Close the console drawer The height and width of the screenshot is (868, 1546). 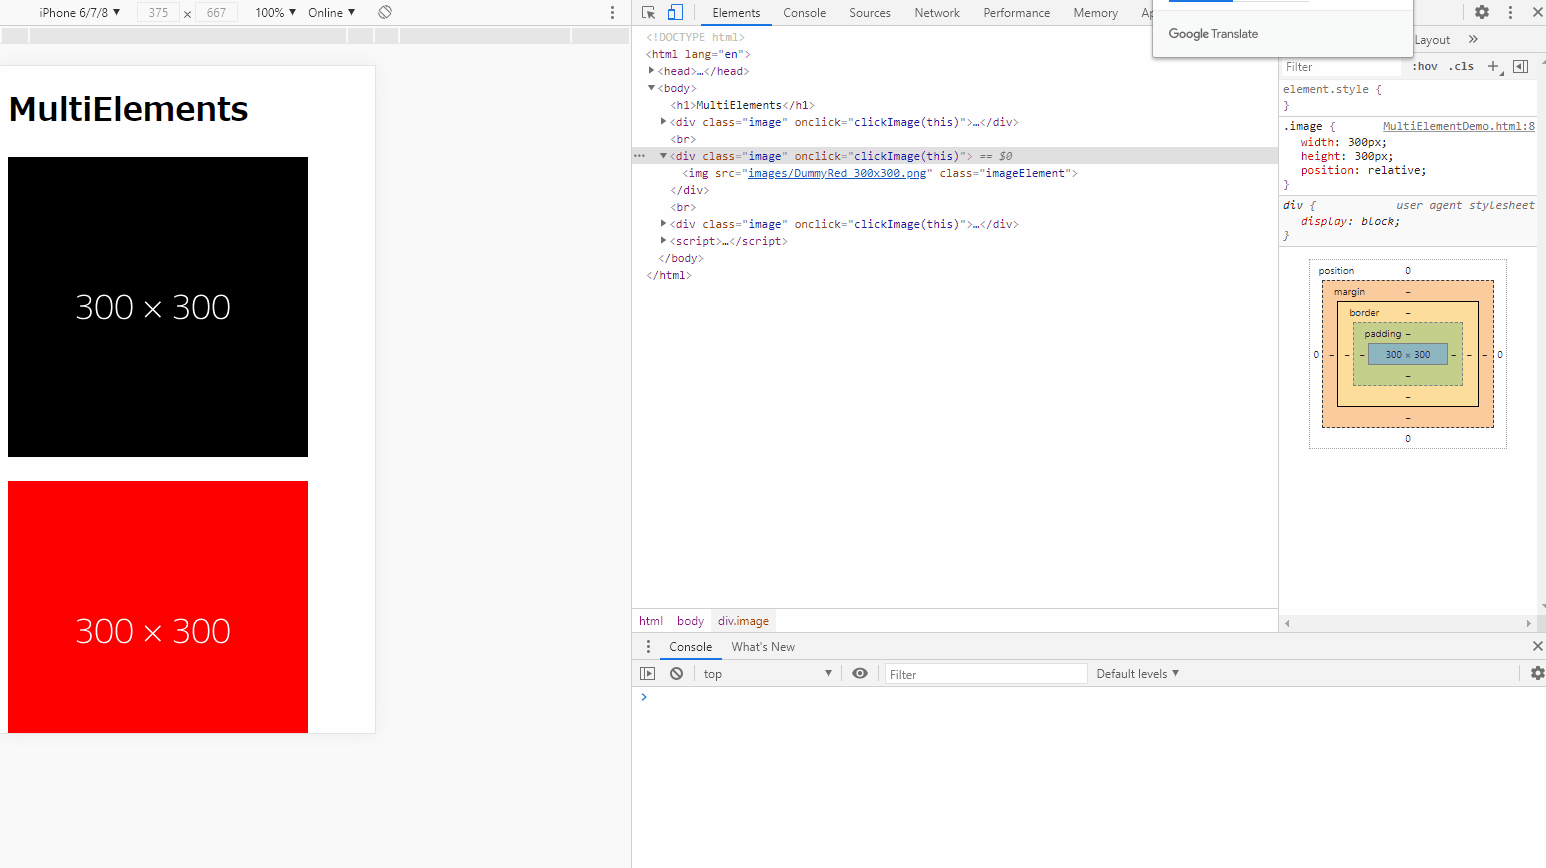point(1537,646)
